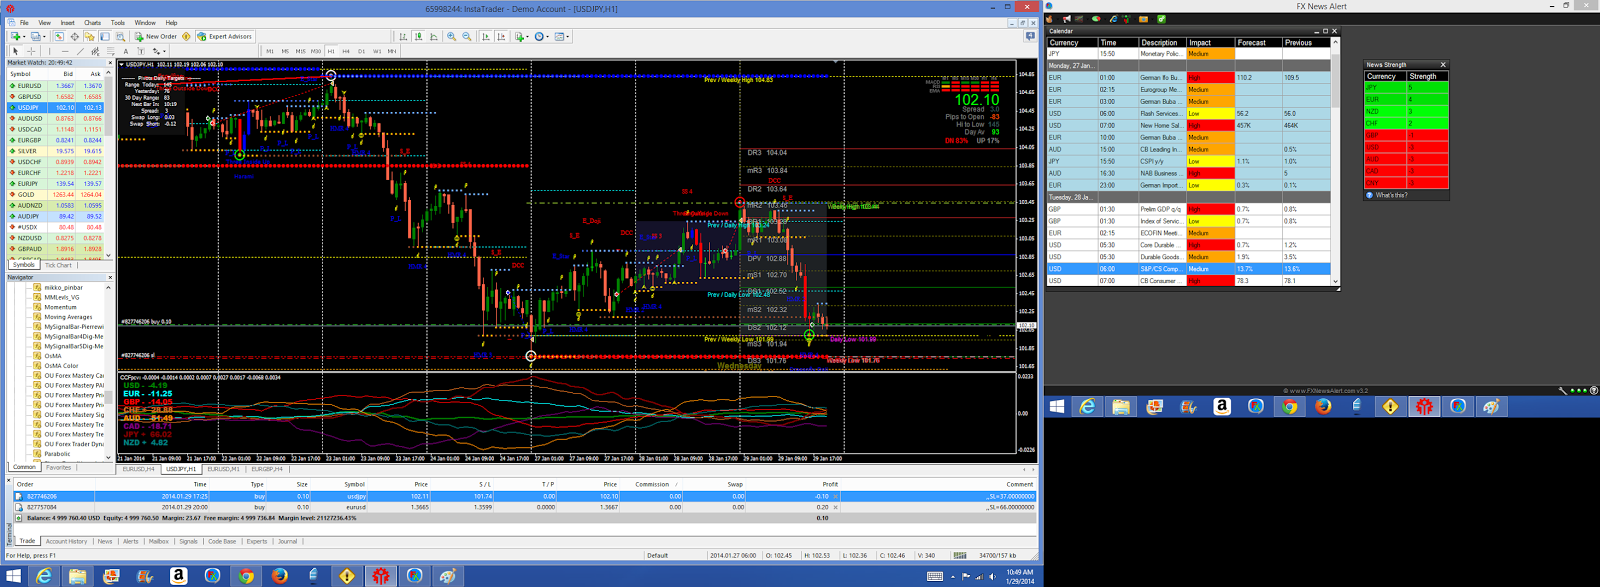Close the Market Watch panel

[110, 63]
